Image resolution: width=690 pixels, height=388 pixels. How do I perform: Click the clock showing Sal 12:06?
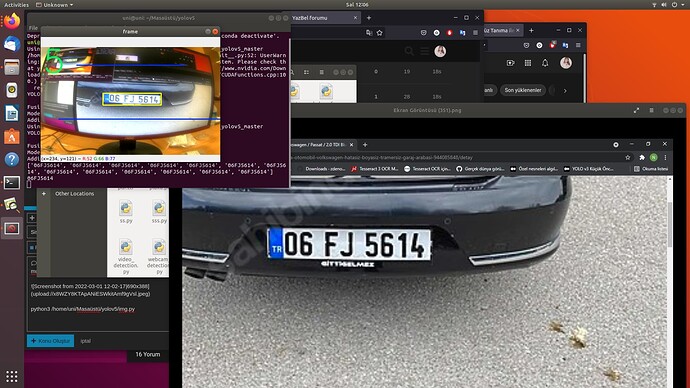(357, 5)
